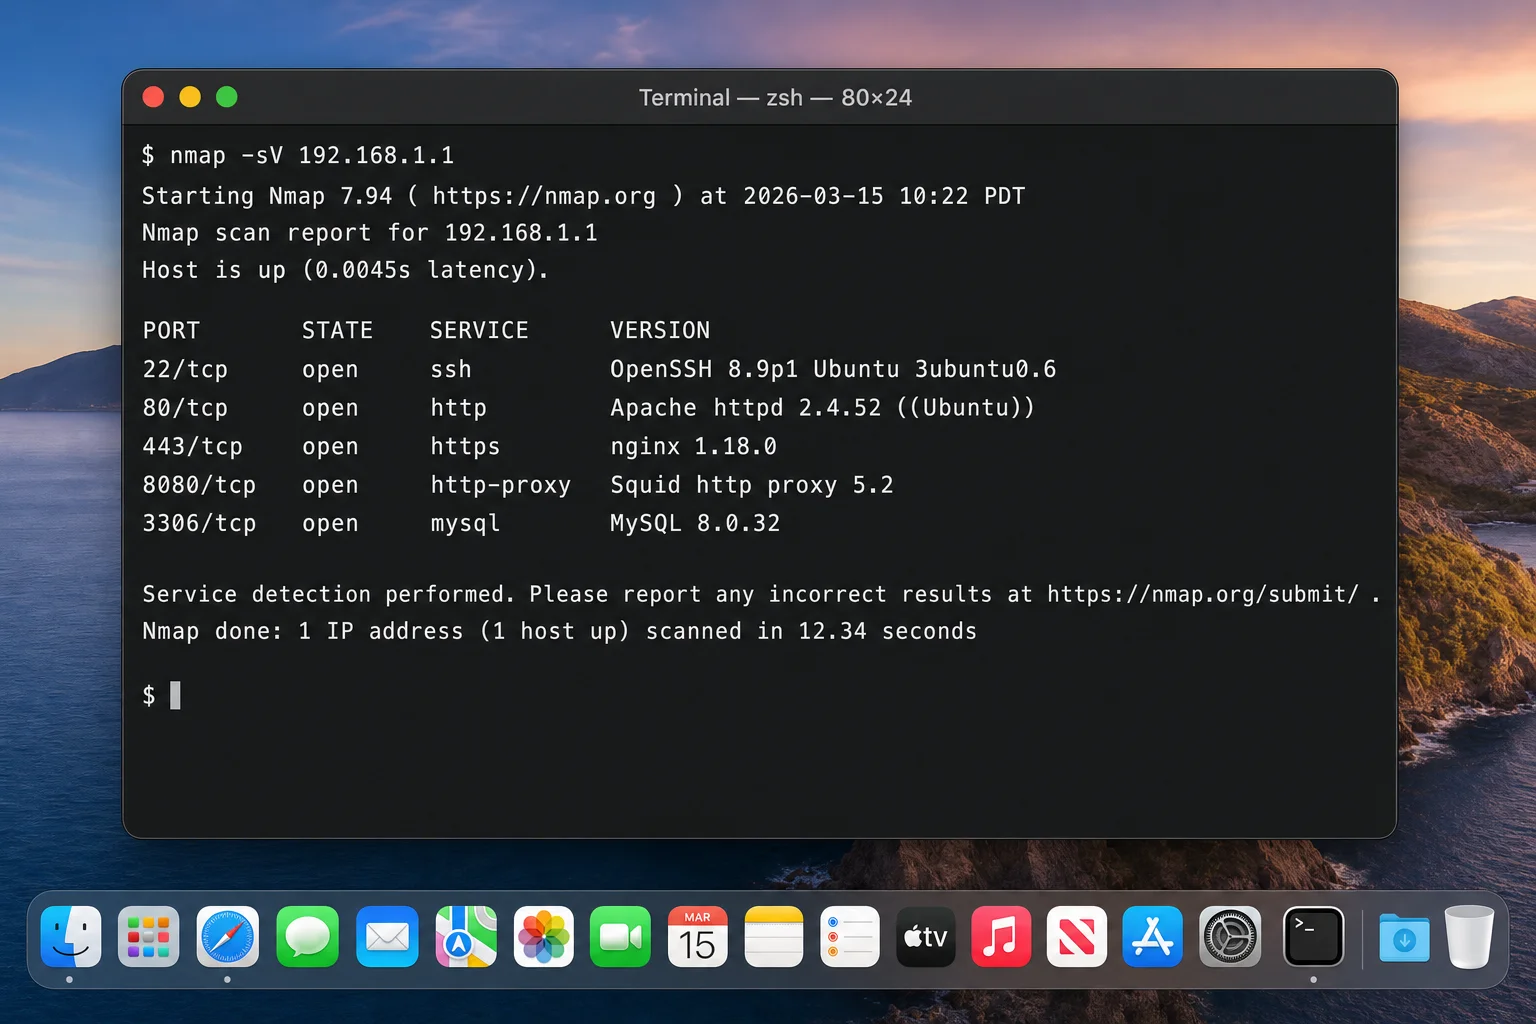Click the ssh service name

[451, 369]
